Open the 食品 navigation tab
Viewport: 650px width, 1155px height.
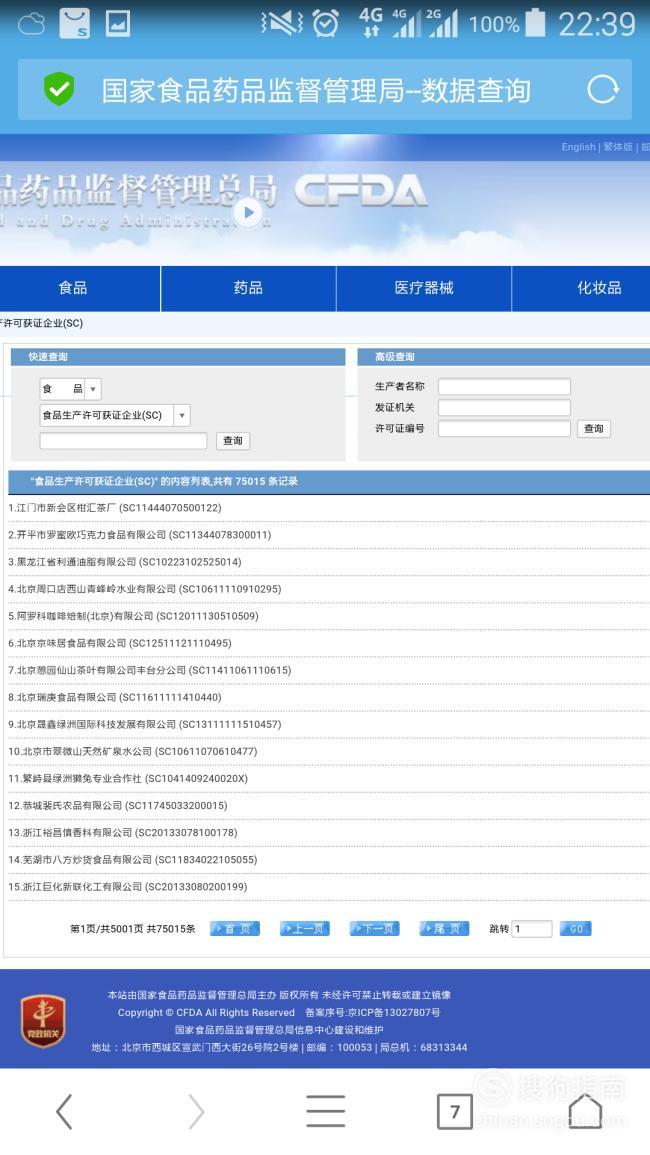pos(73,288)
